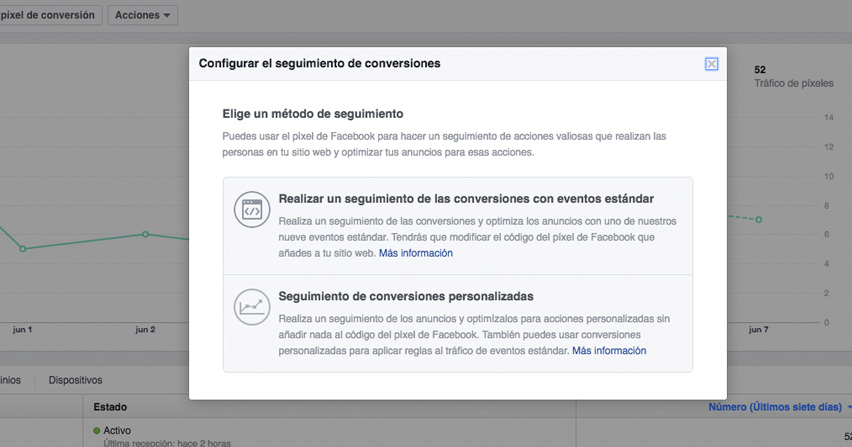The width and height of the screenshot is (852, 447).
Task: Click the green Activo status indicator
Action: (x=97, y=431)
